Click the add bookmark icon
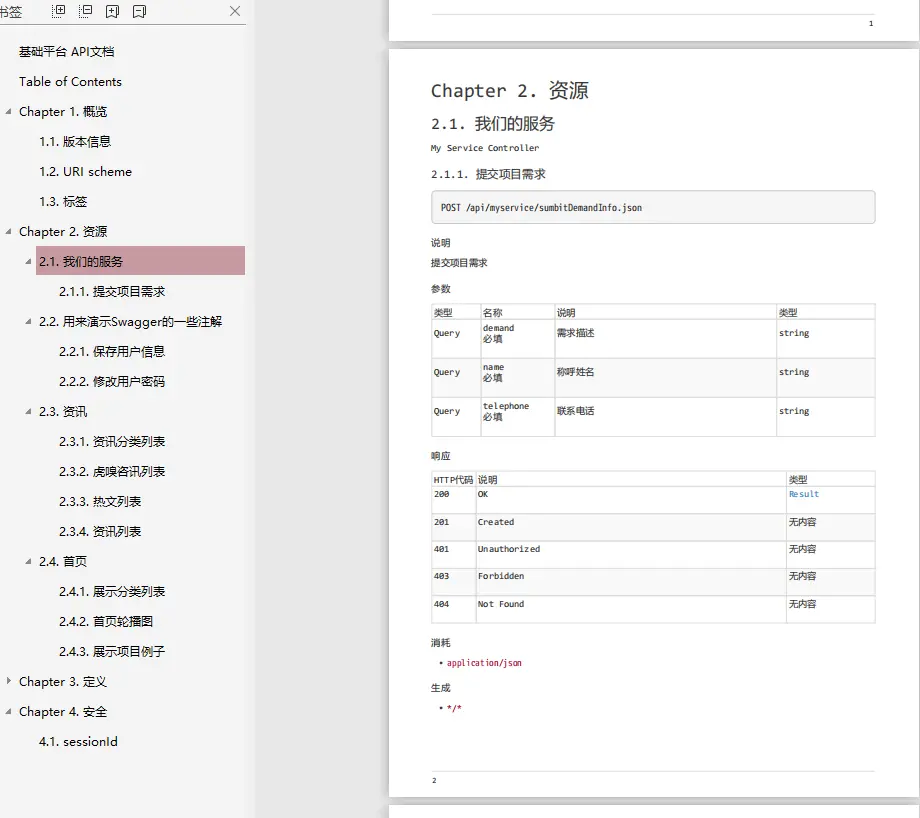This screenshot has width=920, height=818. [112, 11]
